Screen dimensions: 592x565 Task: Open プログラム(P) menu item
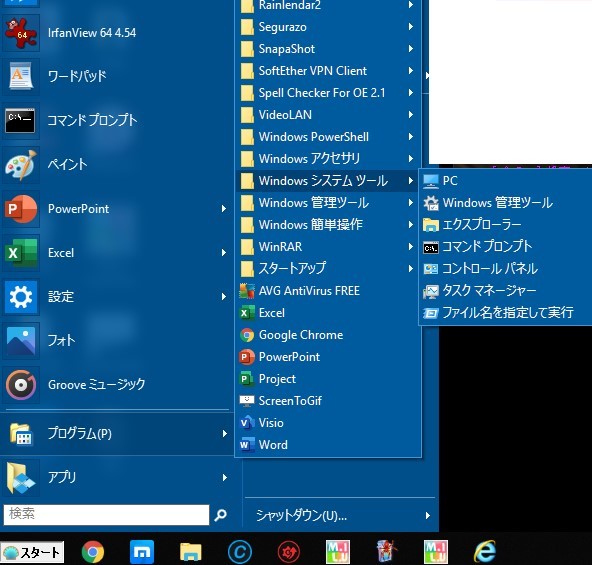(117, 434)
